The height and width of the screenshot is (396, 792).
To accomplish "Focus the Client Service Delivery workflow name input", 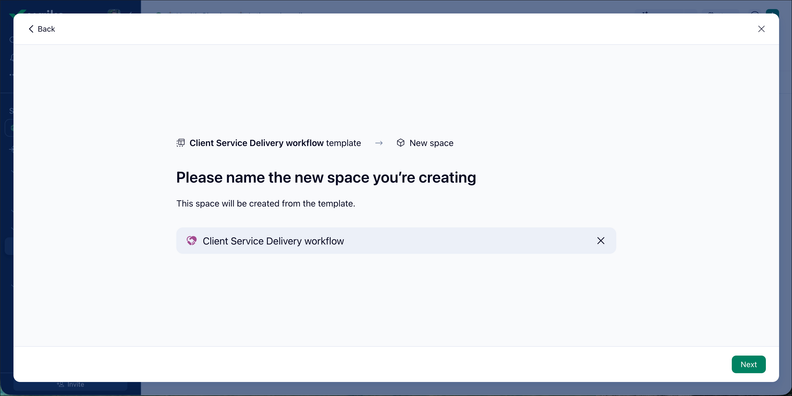I will coord(396,241).
